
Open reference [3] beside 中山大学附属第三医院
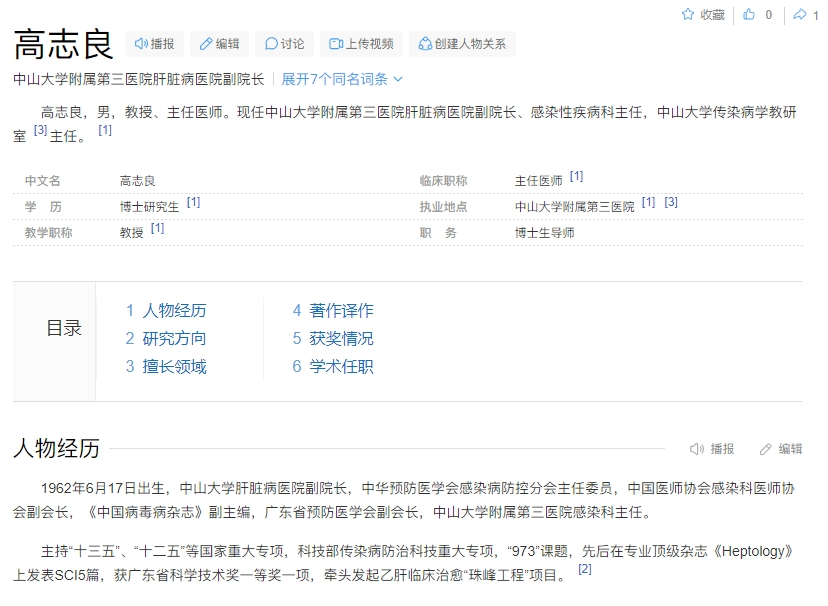671,202
